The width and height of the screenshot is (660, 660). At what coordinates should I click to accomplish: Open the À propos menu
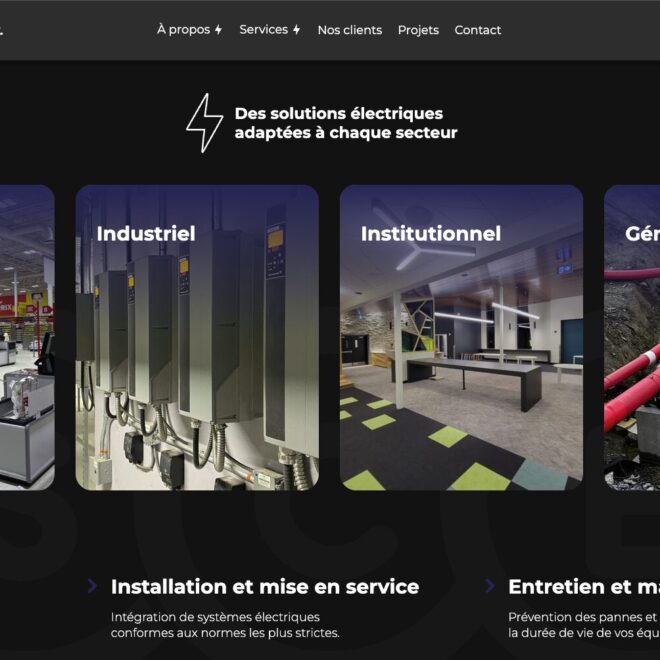tap(183, 30)
